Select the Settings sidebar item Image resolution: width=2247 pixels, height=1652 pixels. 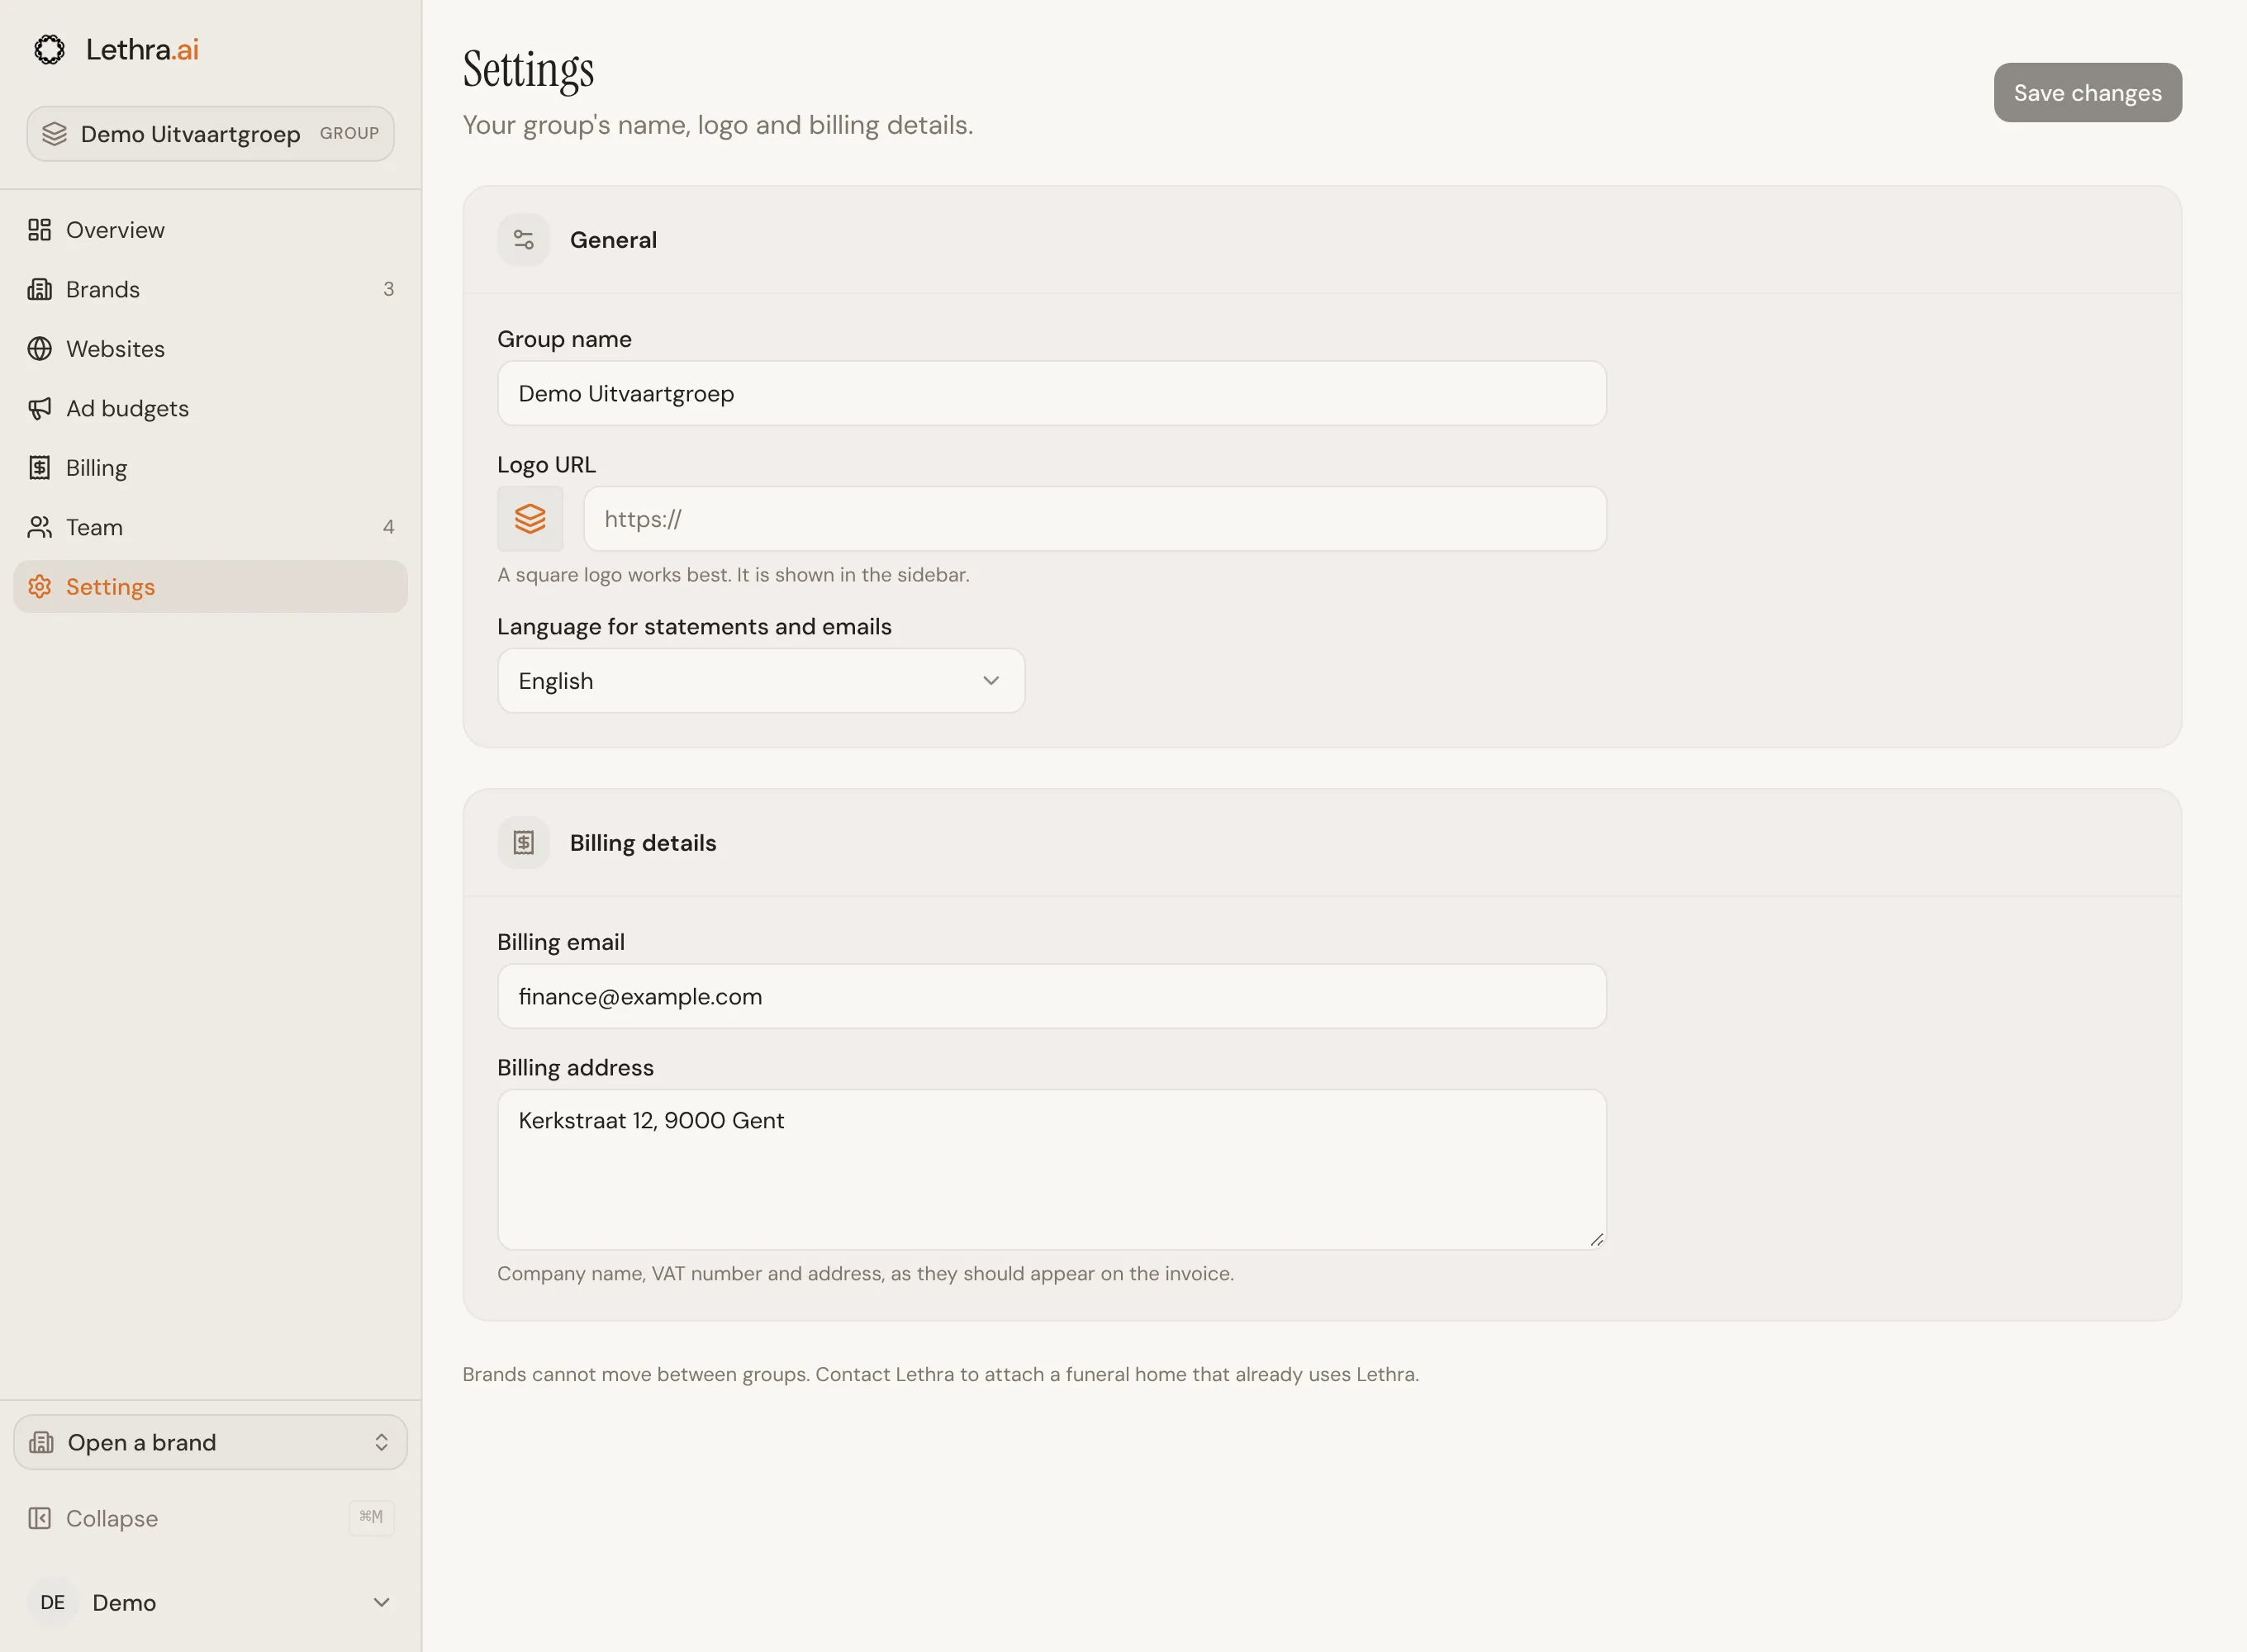[x=210, y=587]
